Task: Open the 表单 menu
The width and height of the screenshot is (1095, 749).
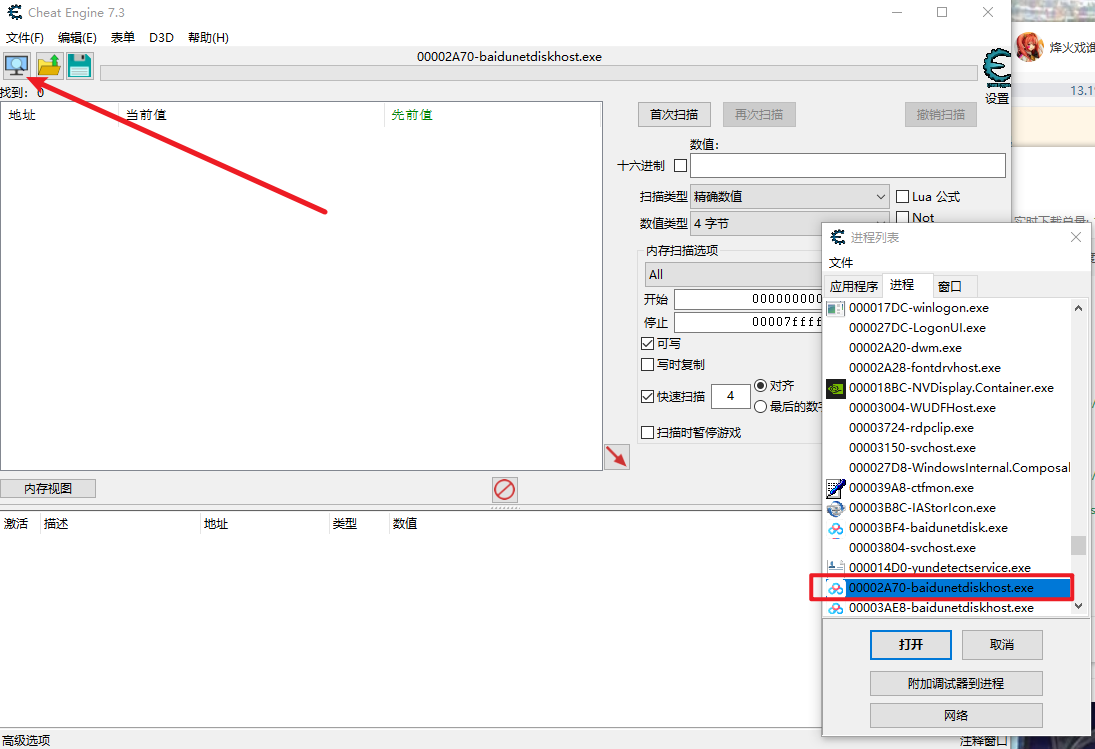Action: 123,38
